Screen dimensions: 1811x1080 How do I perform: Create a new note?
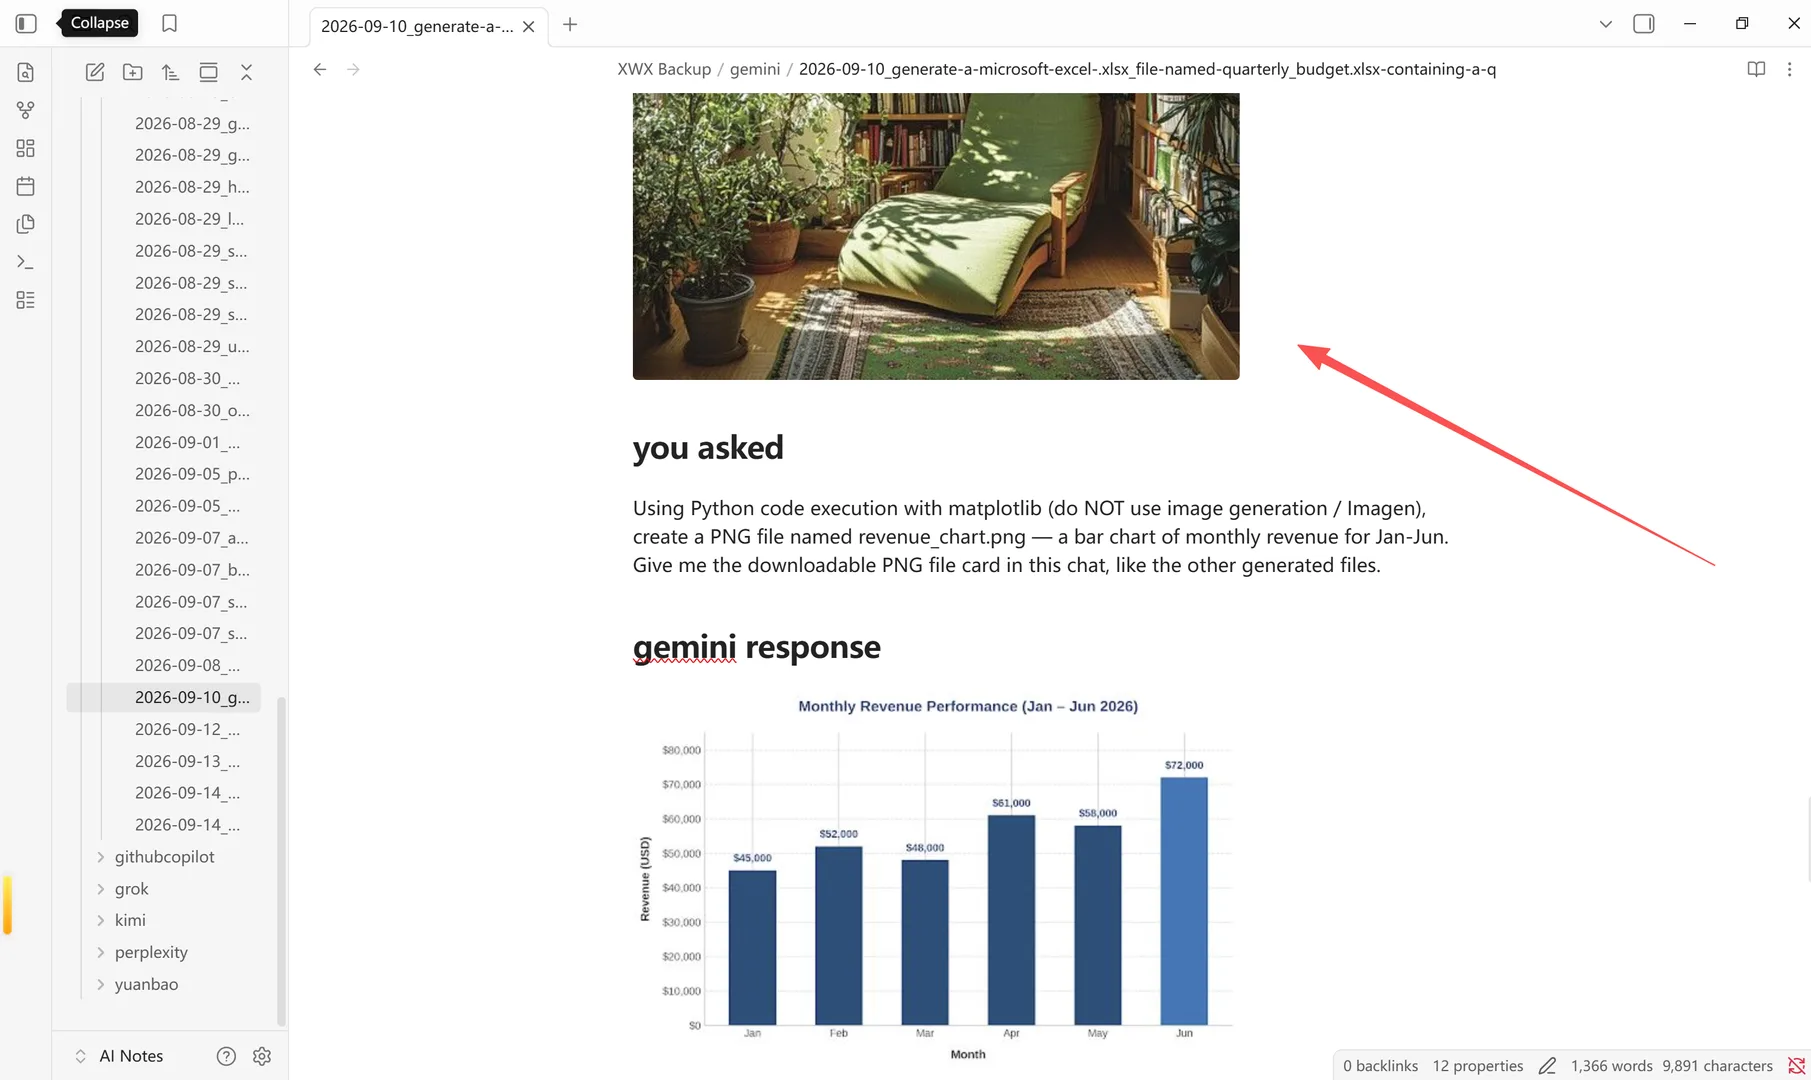[x=95, y=72]
